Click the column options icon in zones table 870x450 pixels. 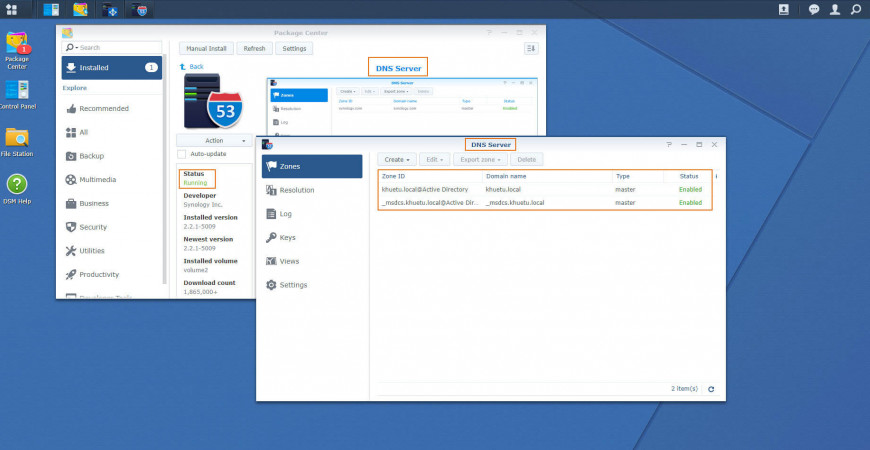716,176
